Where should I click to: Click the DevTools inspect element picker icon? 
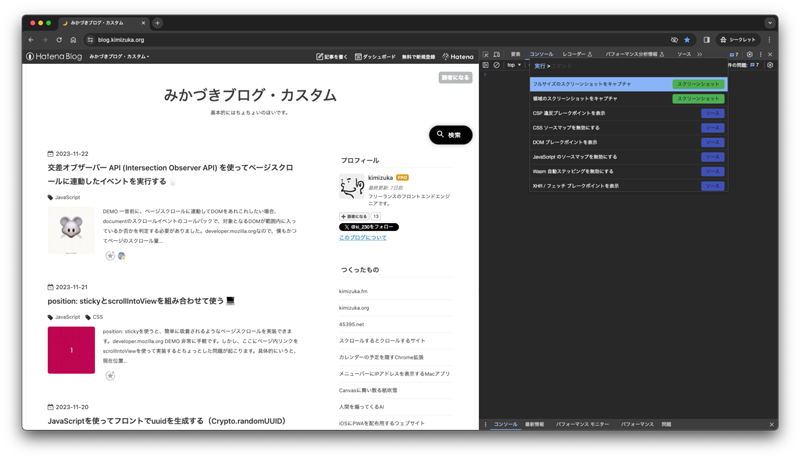pos(486,54)
